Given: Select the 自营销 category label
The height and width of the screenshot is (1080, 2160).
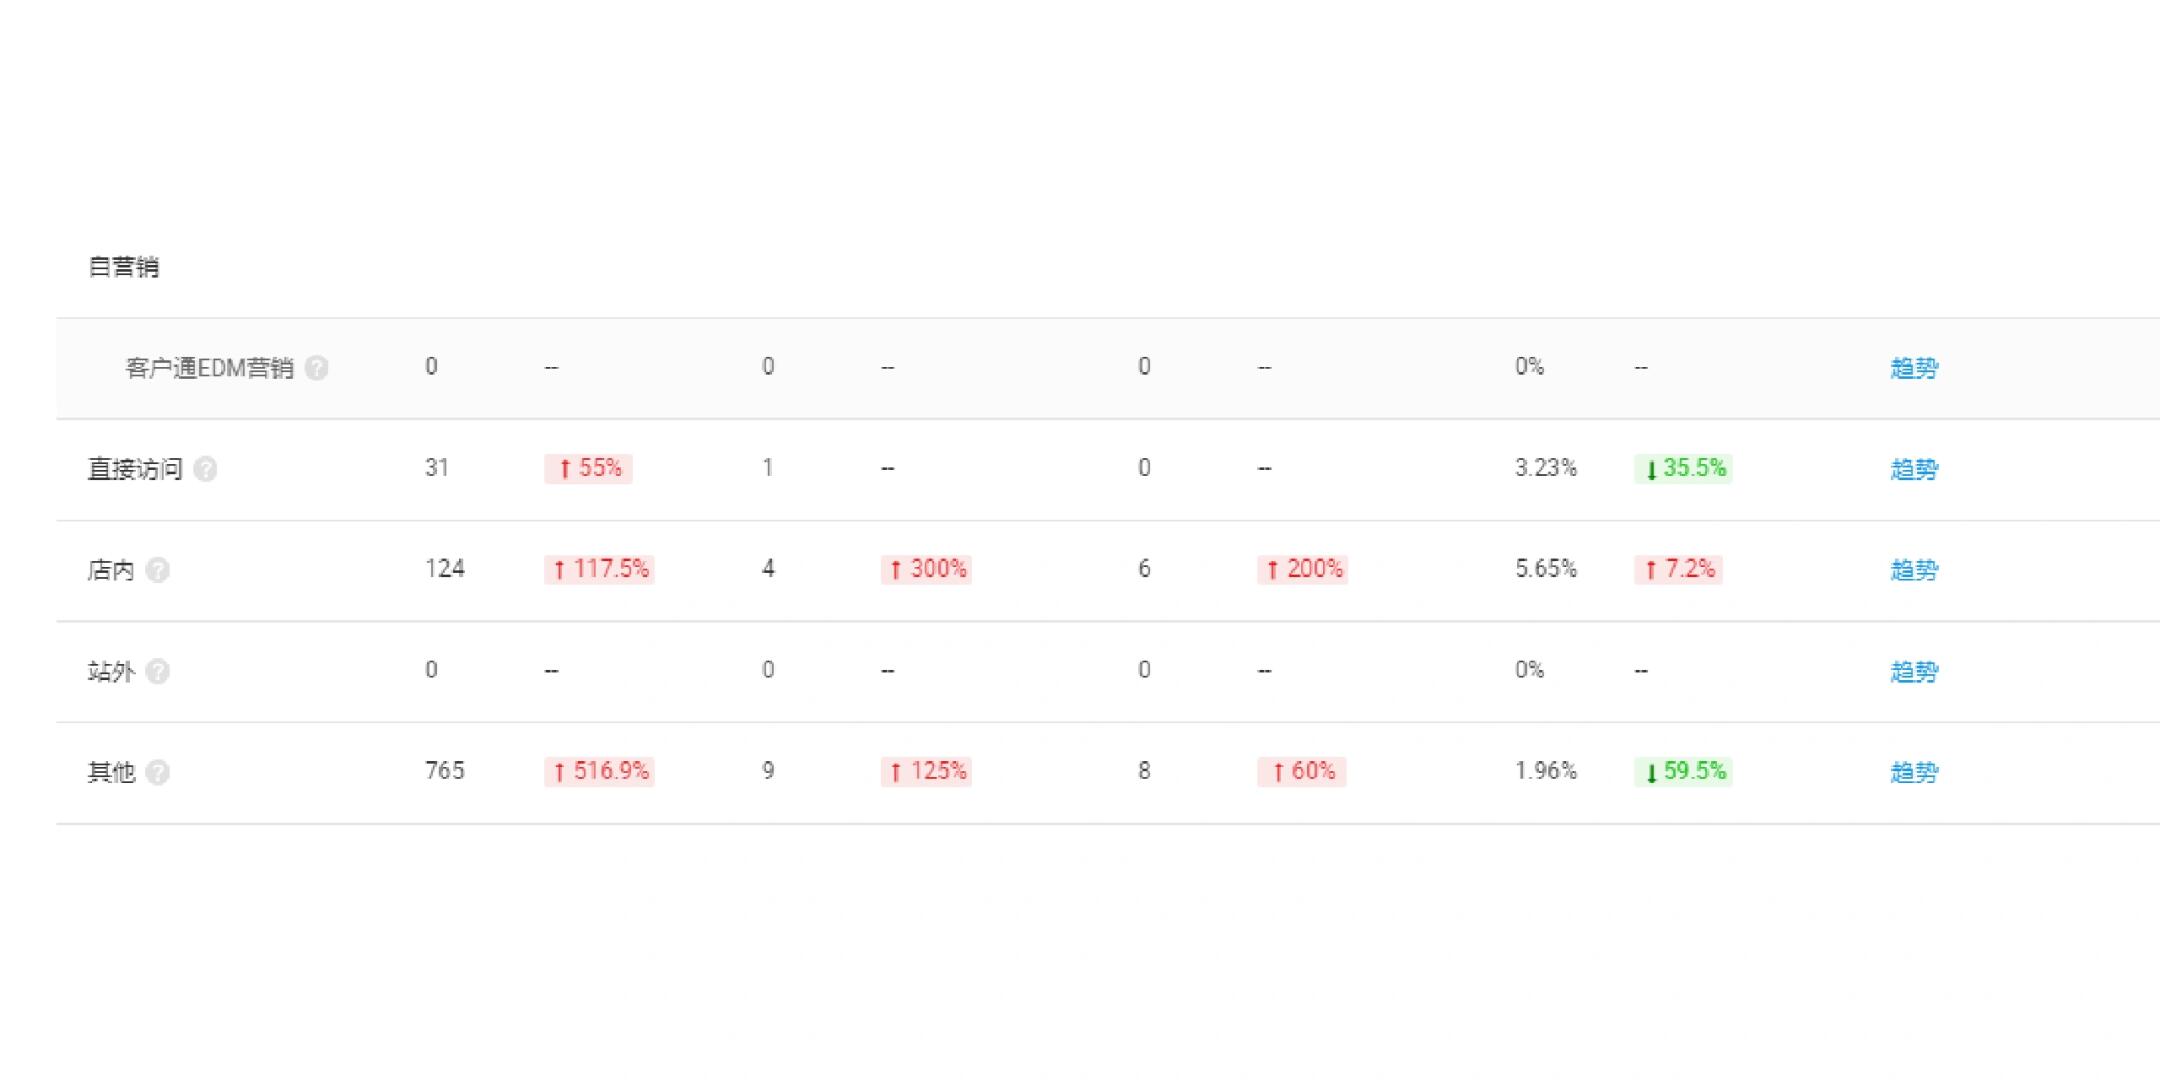Looking at the screenshot, I should coord(124,267).
